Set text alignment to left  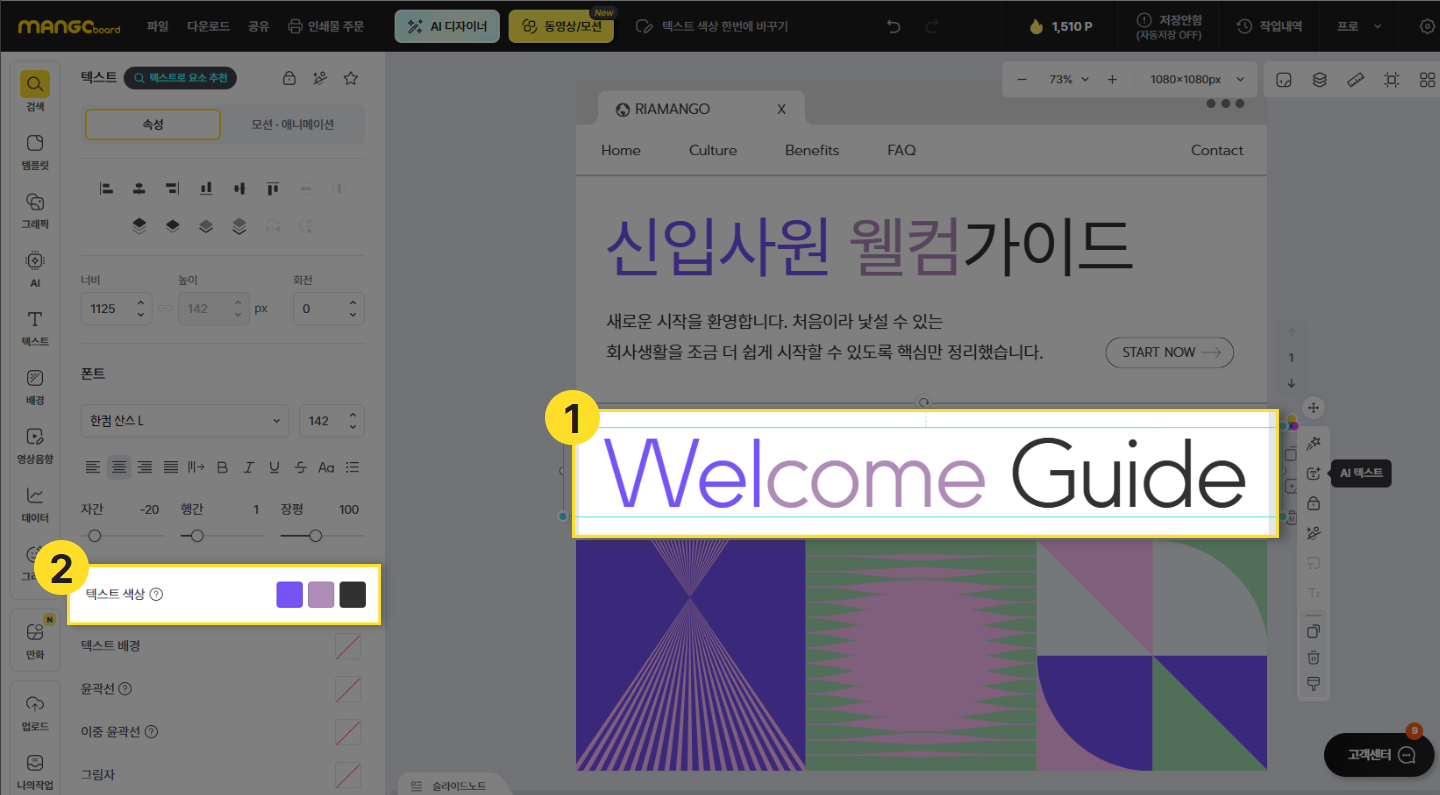(93, 467)
